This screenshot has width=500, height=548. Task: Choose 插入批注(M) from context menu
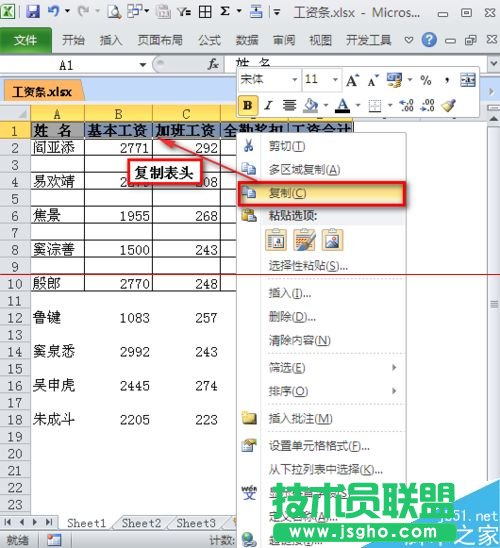tap(321, 418)
